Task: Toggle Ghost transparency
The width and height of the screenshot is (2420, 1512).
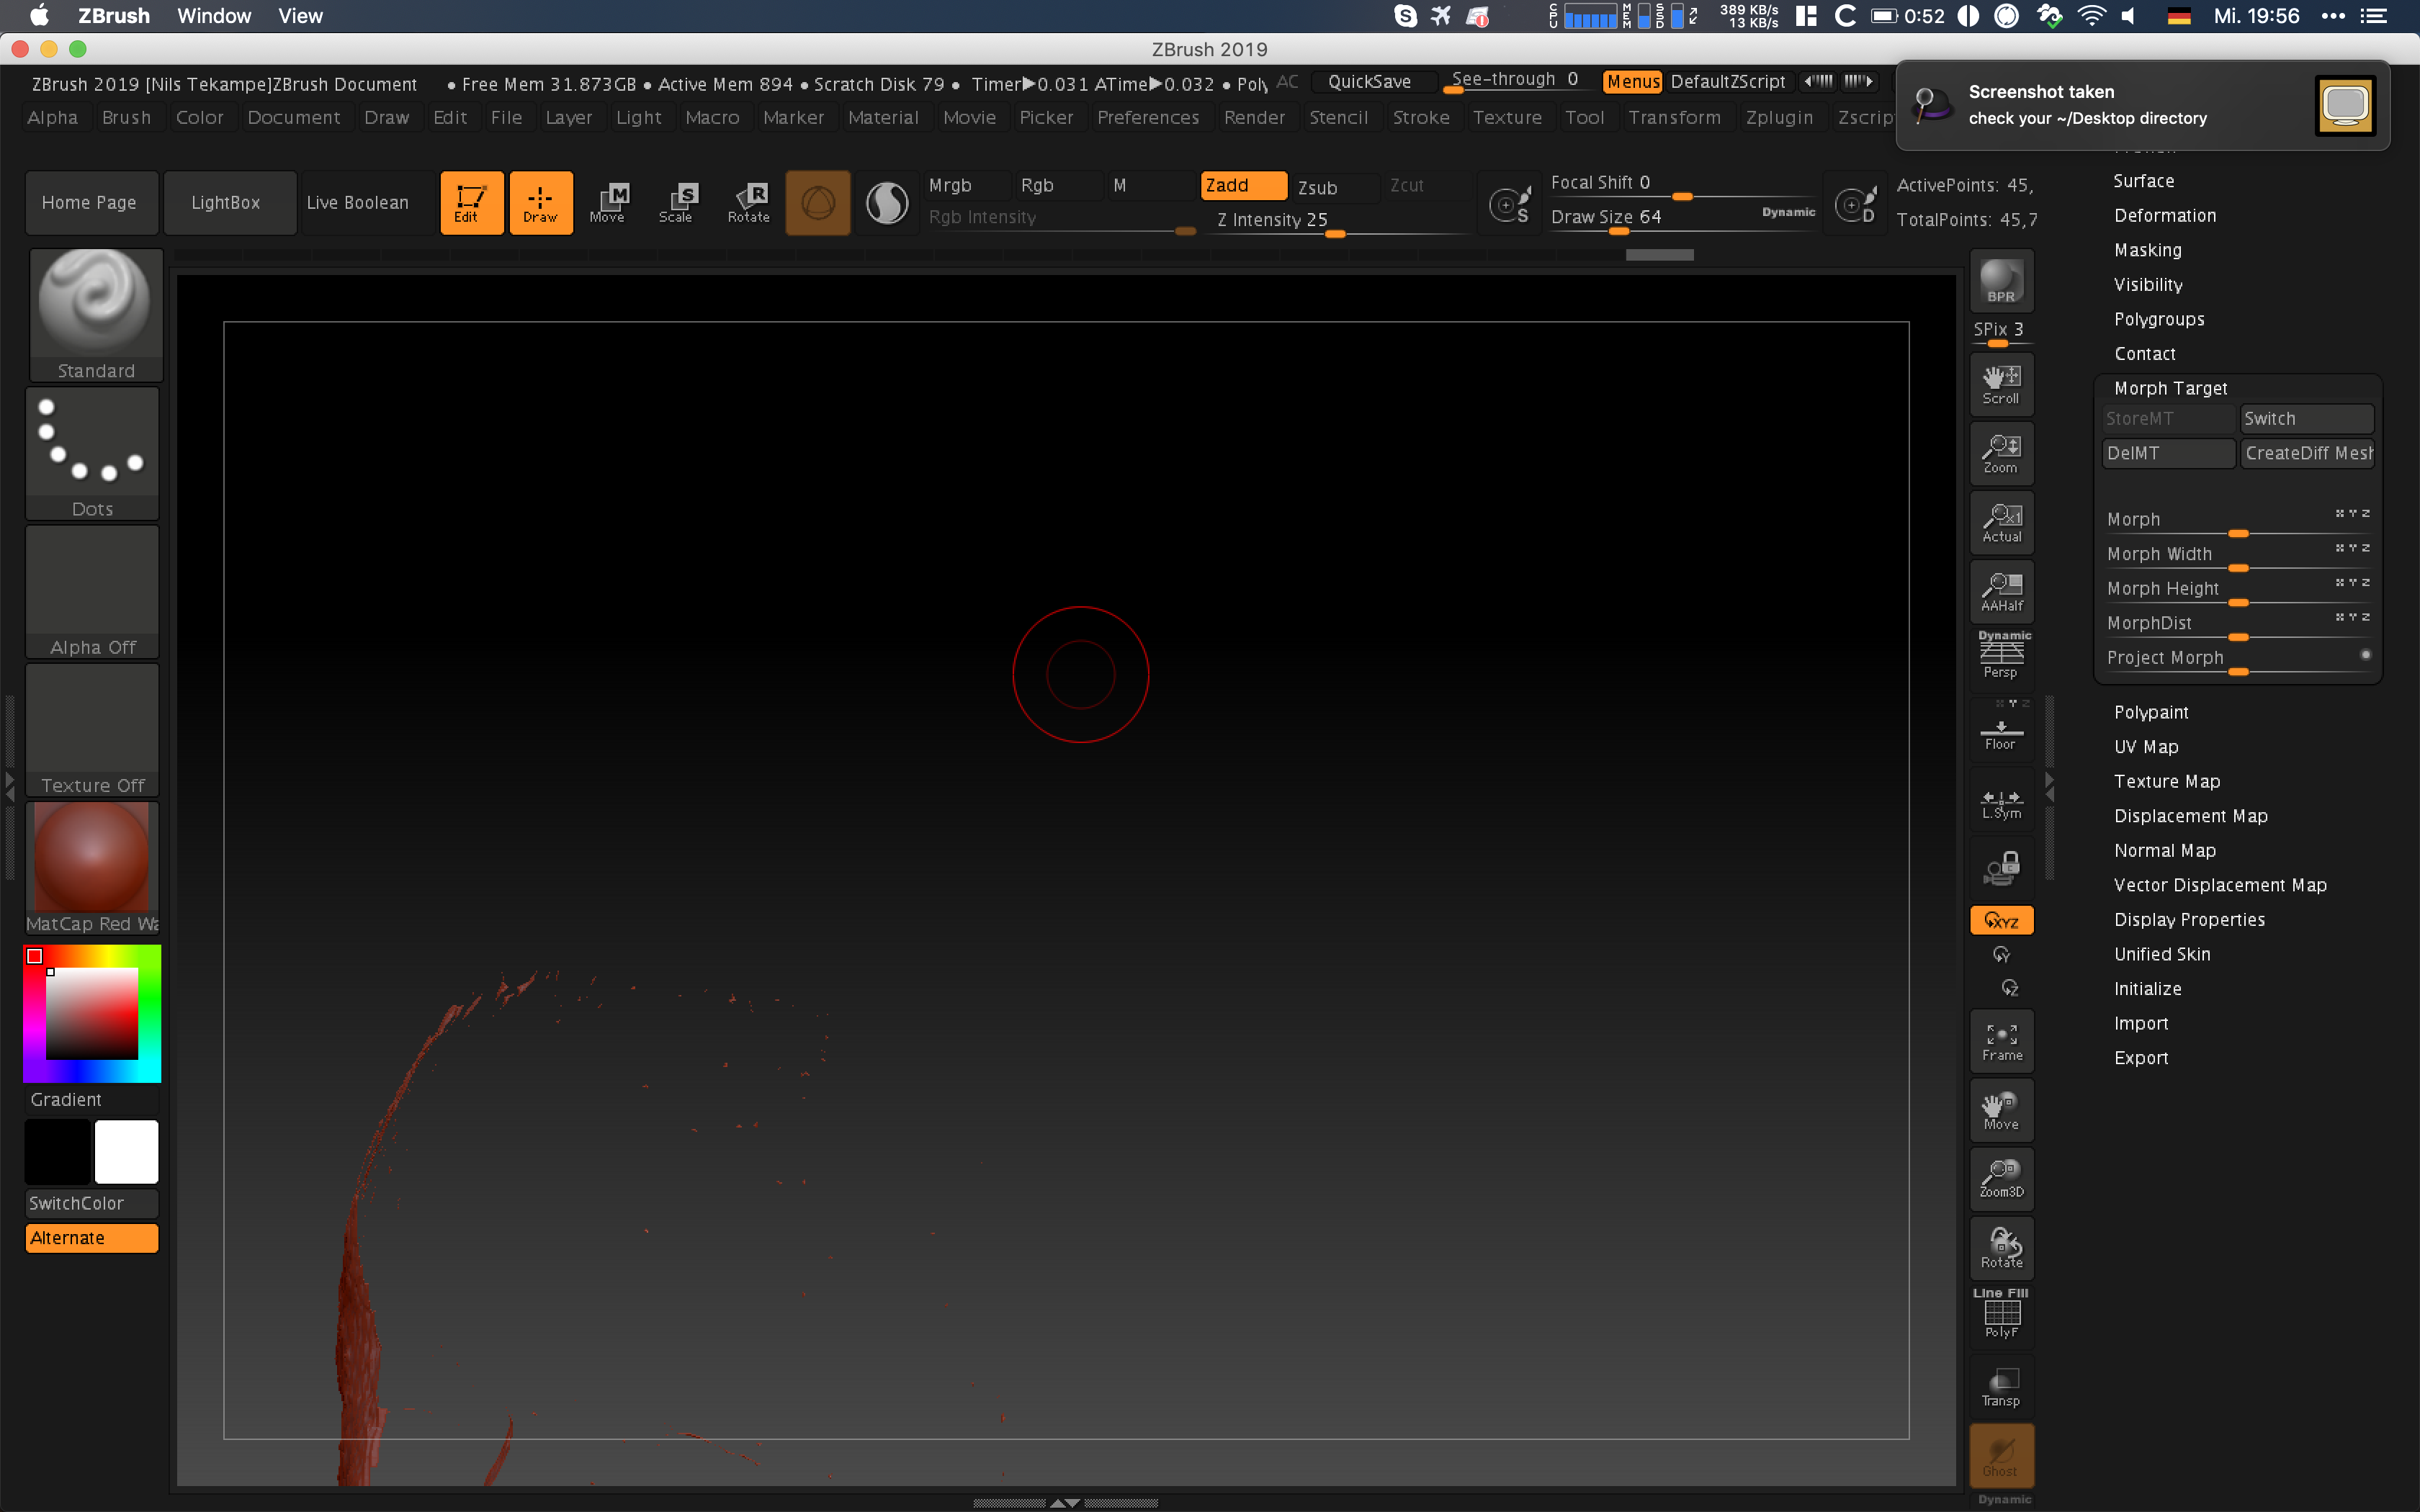Action: coord(2002,1455)
